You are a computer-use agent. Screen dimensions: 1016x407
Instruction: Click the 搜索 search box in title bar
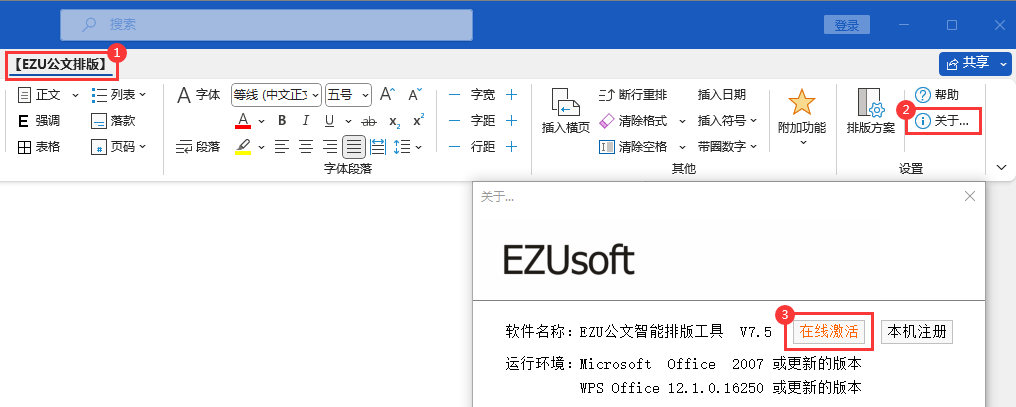click(265, 24)
